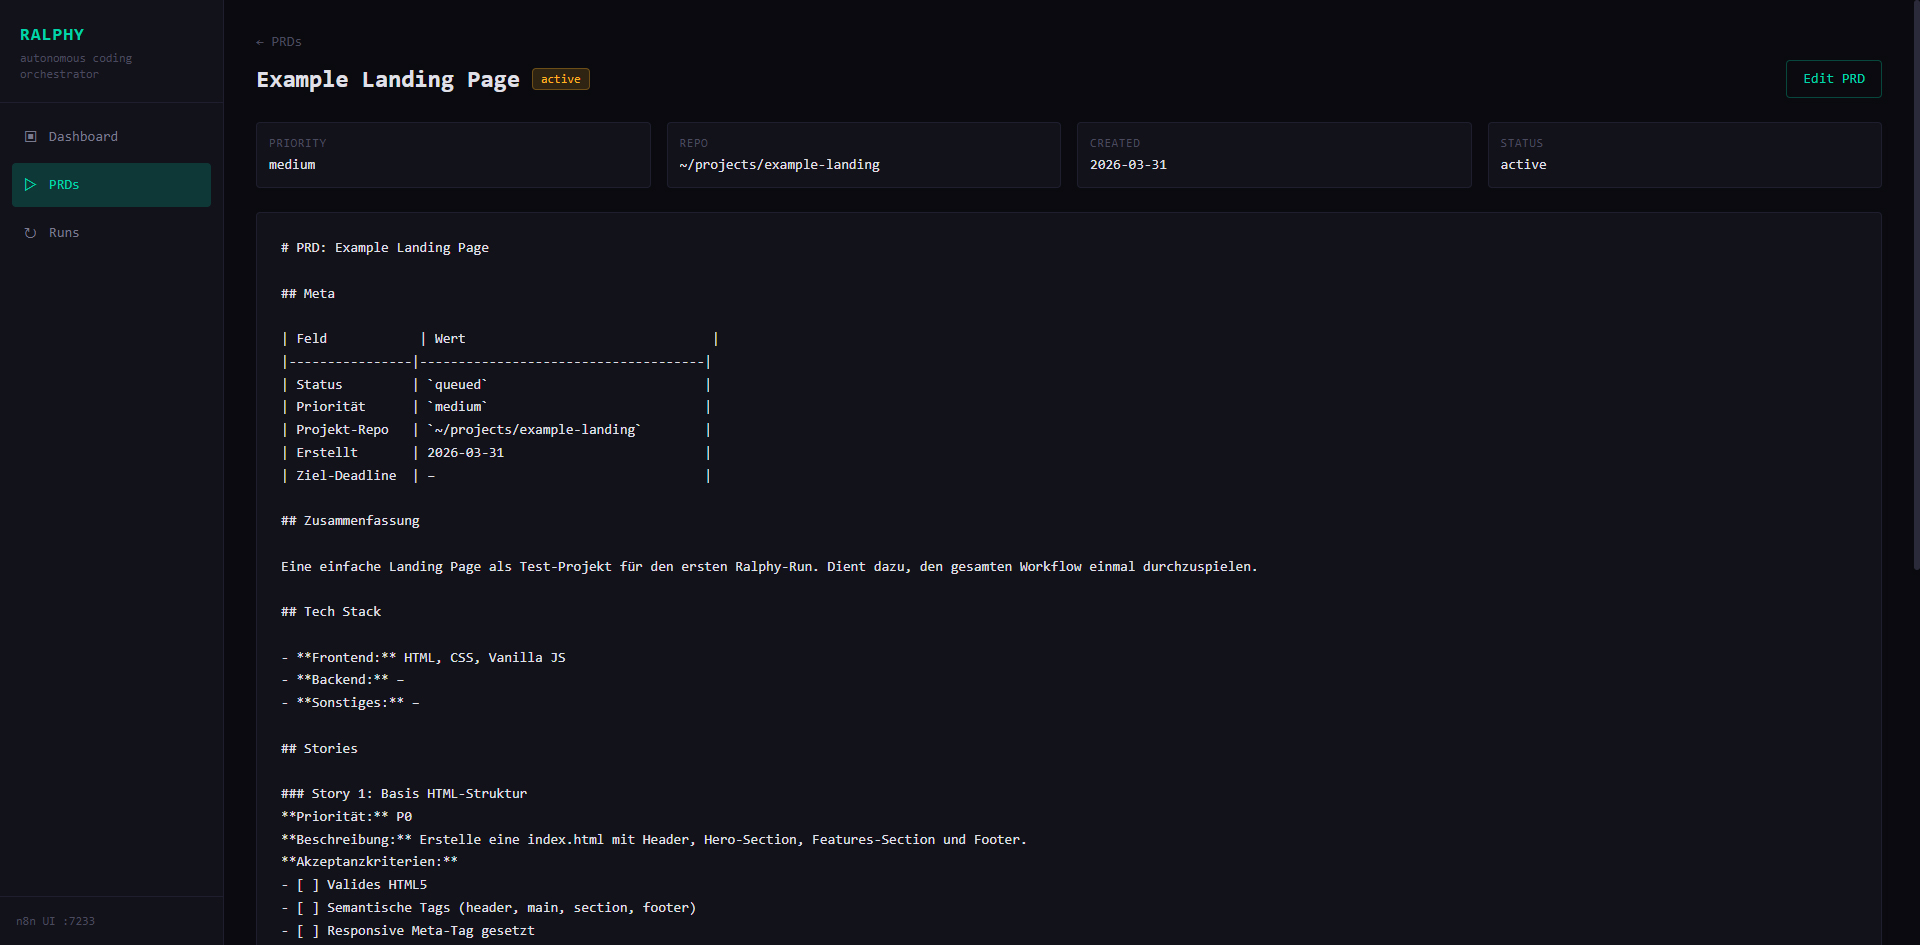Screen dimensions: 1920x945
Task: Click the Runs circular-arrow icon
Action: pyautogui.click(x=31, y=233)
